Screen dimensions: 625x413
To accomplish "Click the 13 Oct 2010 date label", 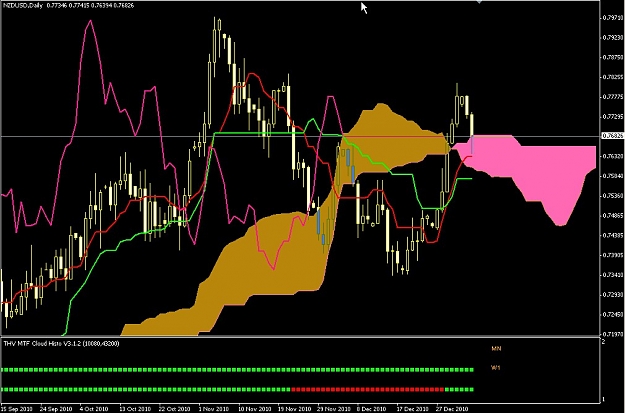I will point(135,409).
